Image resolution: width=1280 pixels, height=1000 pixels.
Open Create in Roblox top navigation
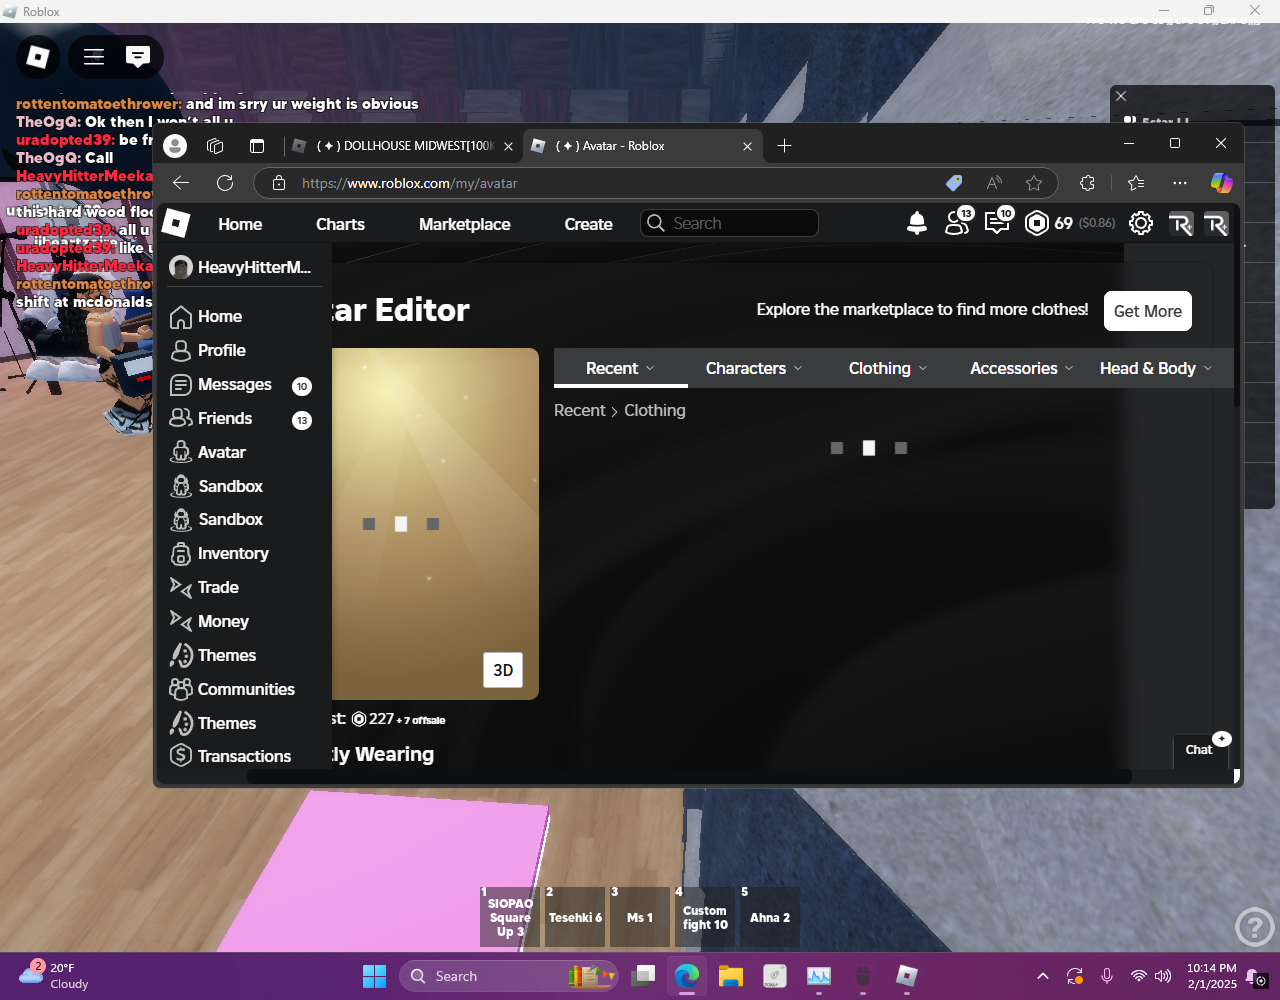(588, 224)
